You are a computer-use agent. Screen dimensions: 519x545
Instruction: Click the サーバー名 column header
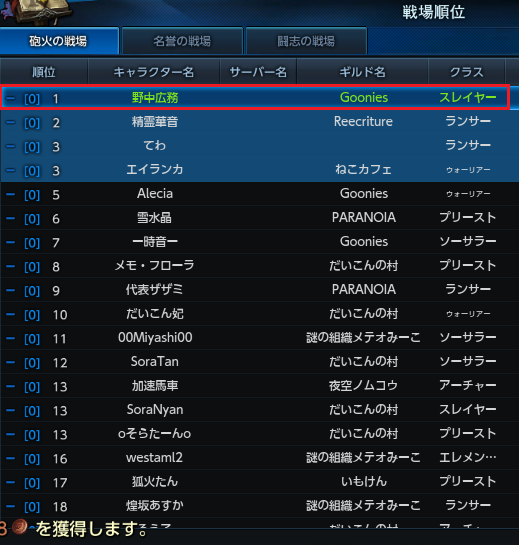pos(258,72)
